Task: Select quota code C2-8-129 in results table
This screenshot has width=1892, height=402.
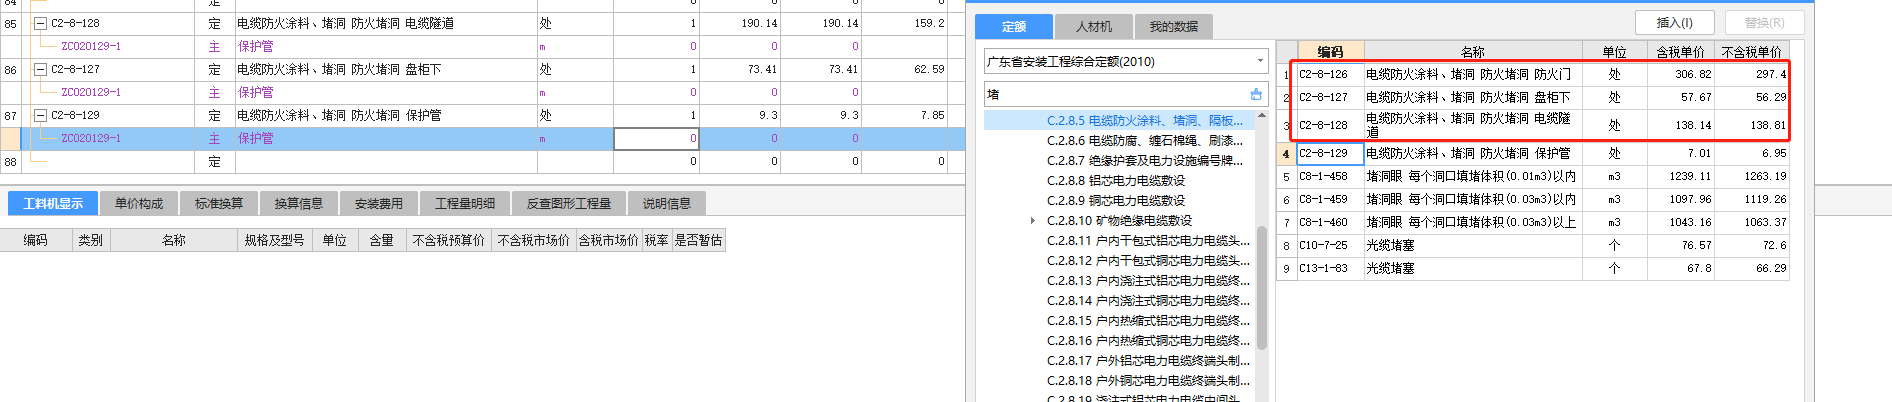Action: [1330, 153]
